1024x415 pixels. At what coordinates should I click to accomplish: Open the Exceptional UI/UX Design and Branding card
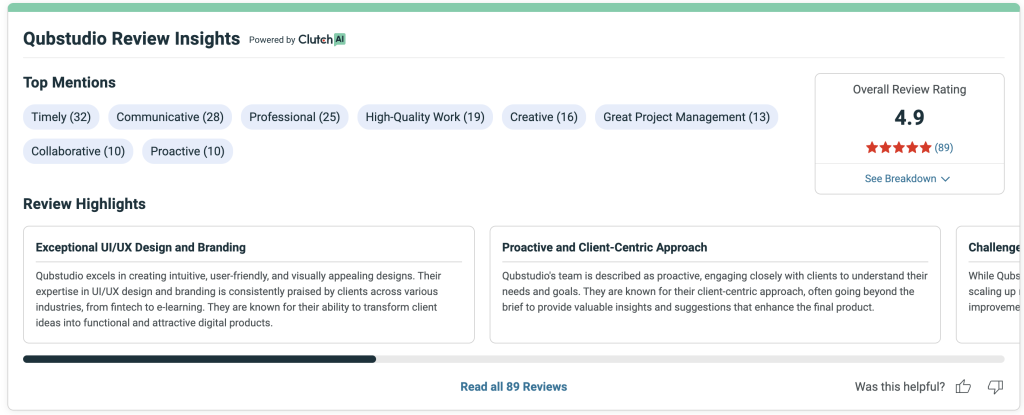[249, 285]
